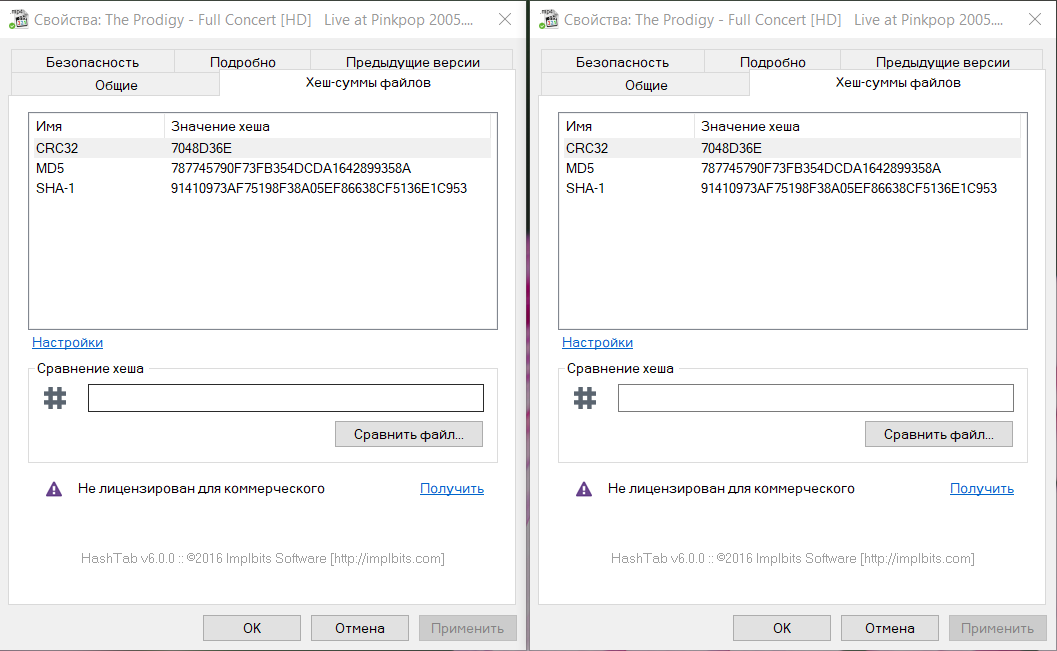Viewport: 1057px width, 651px height.
Task: Open the Безопасность tab in right window
Action: click(622, 62)
